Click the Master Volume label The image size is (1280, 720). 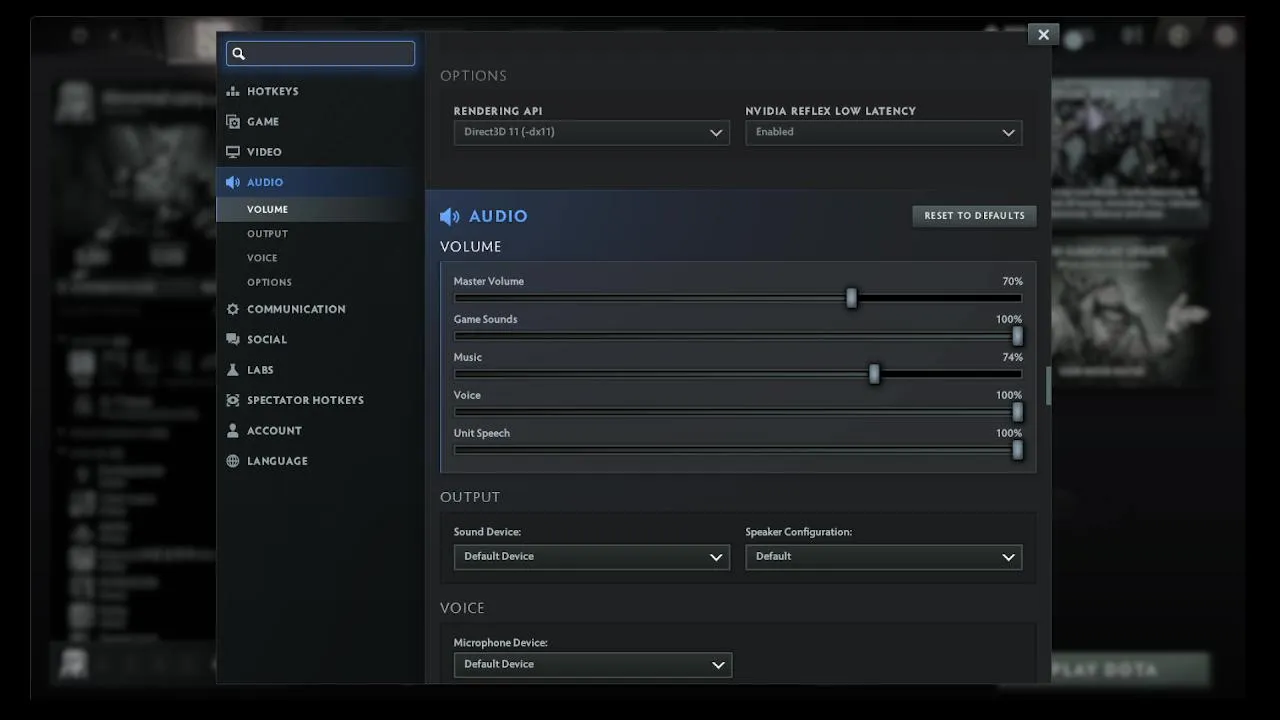(489, 282)
